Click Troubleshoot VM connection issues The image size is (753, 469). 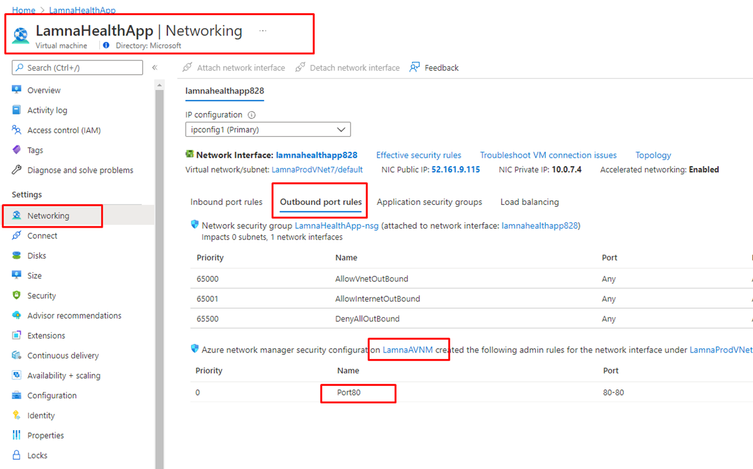pos(548,155)
